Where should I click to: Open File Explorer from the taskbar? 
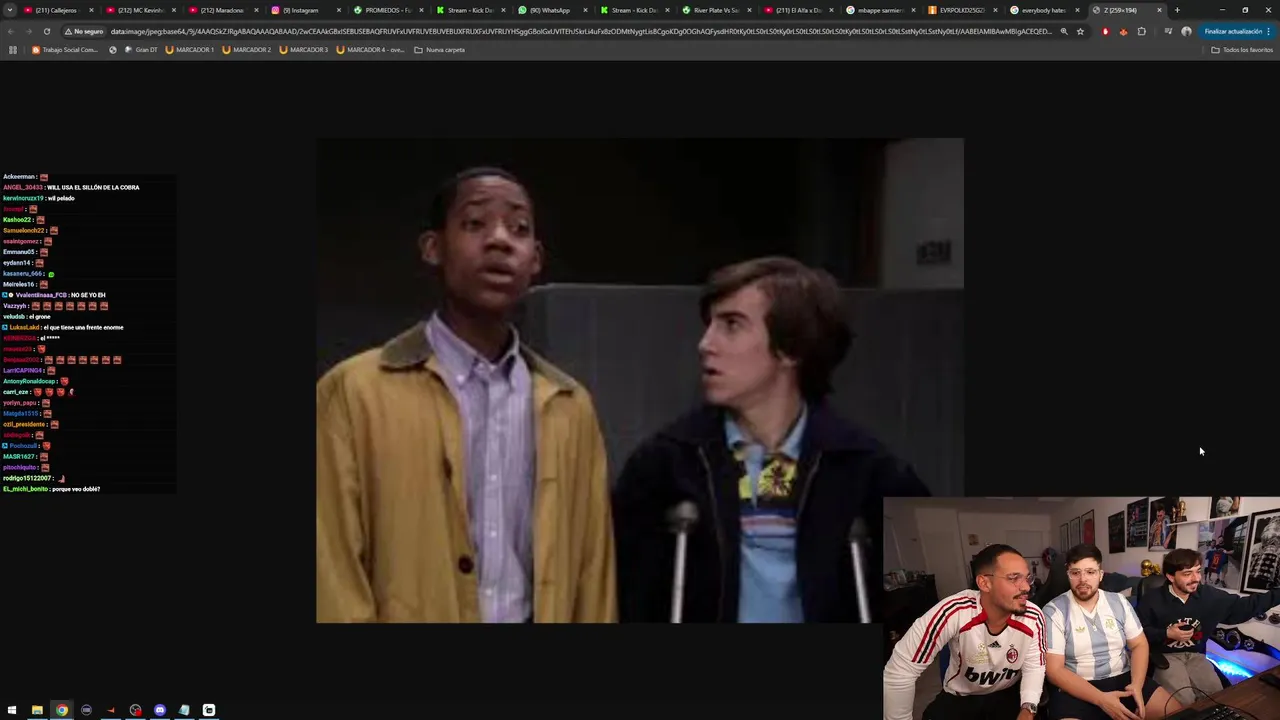point(37,710)
